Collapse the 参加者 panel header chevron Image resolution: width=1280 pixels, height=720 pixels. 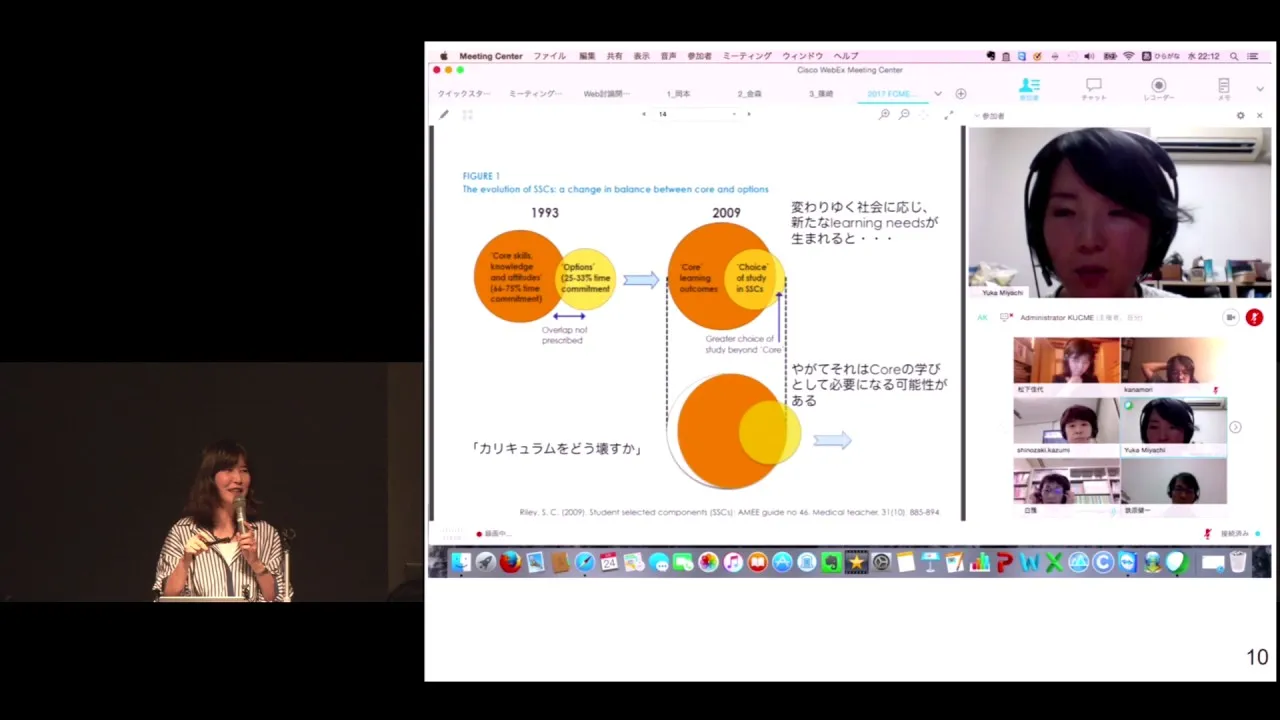(977, 116)
